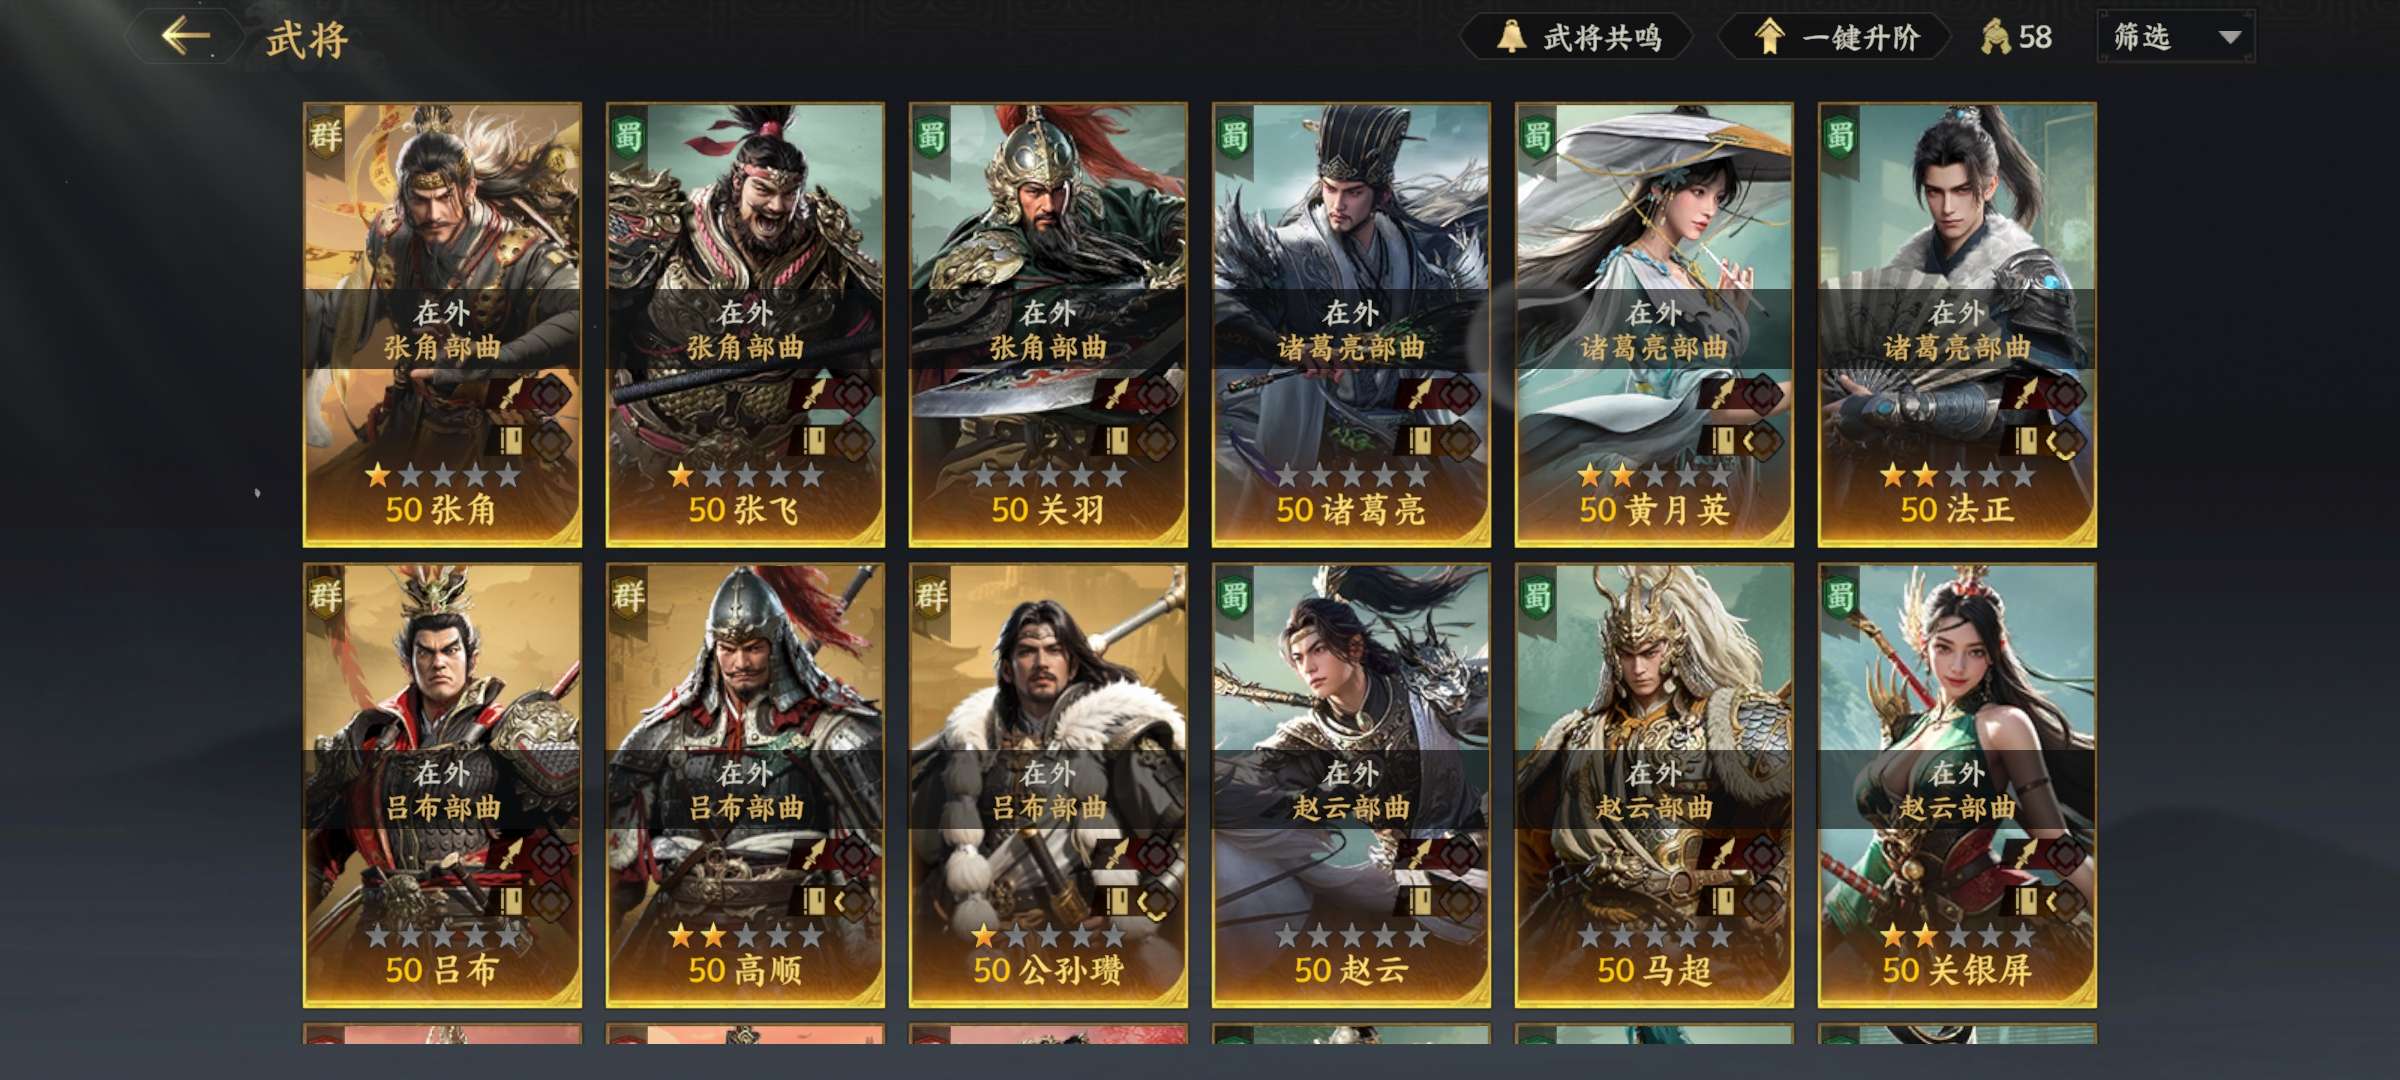This screenshot has width=2400, height=1080.
Task: Open the 筛选 filter dropdown
Action: pos(2175,37)
